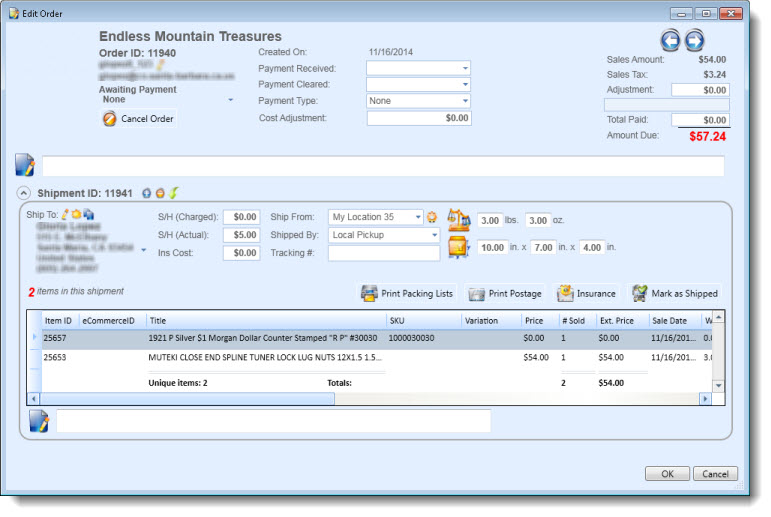Click the weight scale icon
This screenshot has height=517, width=771.
458,220
